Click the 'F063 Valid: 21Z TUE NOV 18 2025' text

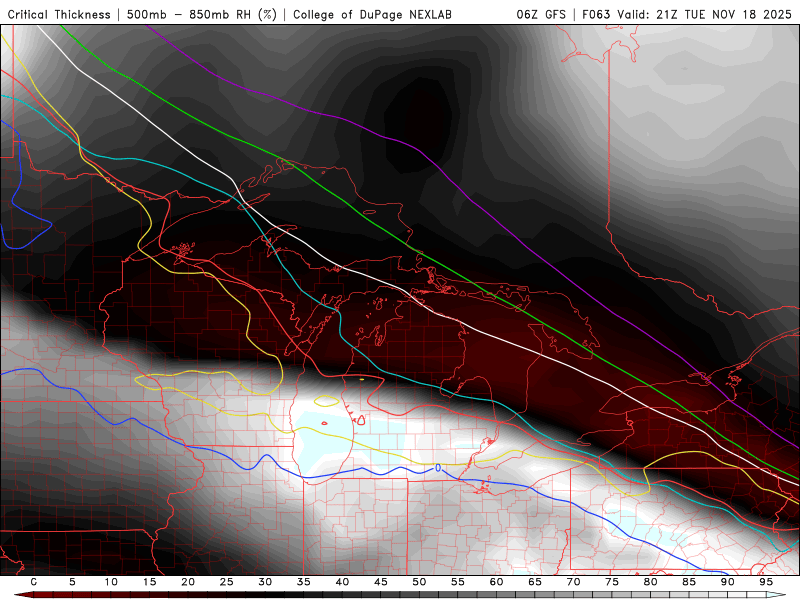[x=687, y=14]
